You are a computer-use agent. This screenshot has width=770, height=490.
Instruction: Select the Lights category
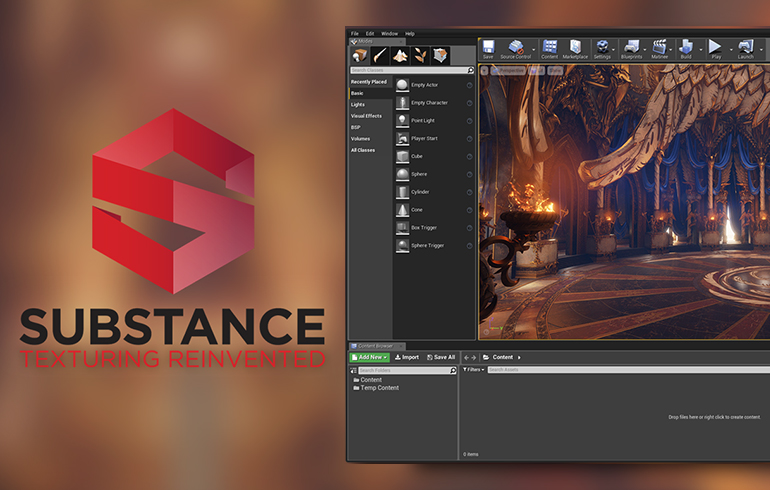coord(358,105)
